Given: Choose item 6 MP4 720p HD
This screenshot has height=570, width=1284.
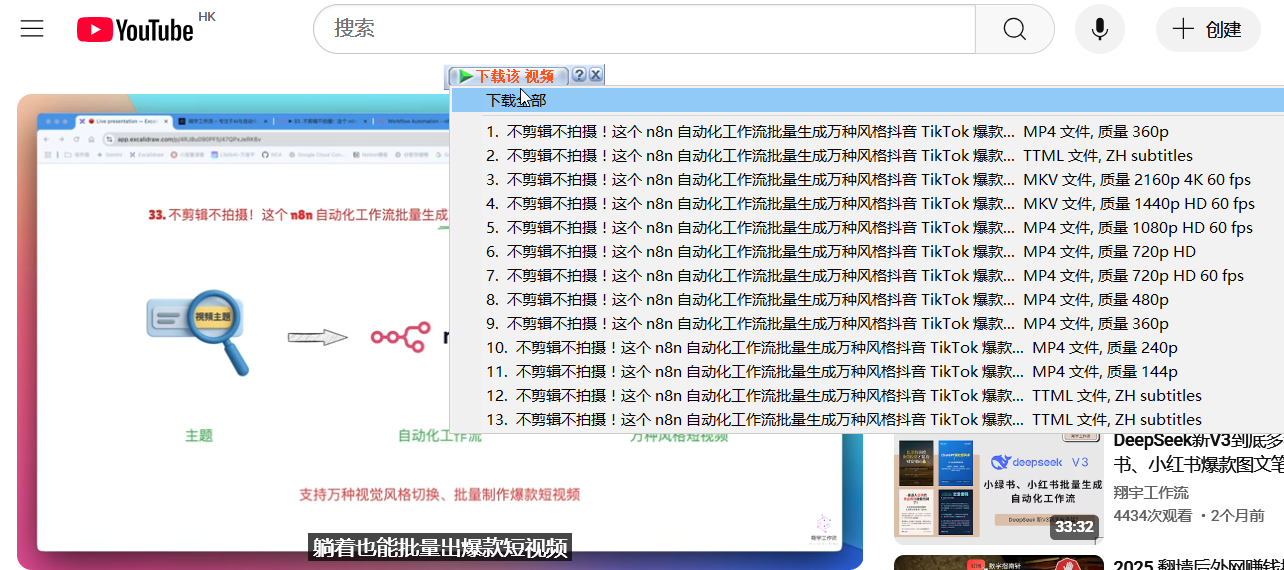Looking at the screenshot, I should (840, 252).
